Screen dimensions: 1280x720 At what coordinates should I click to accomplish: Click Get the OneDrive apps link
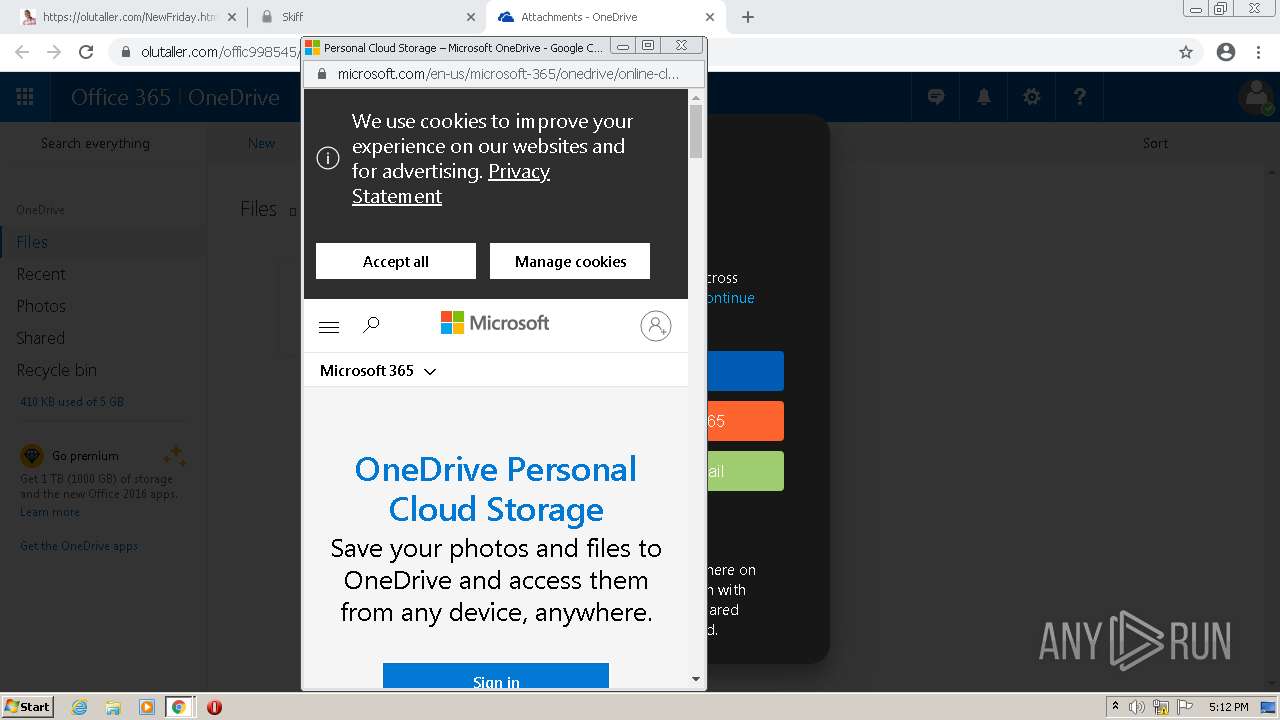point(79,546)
